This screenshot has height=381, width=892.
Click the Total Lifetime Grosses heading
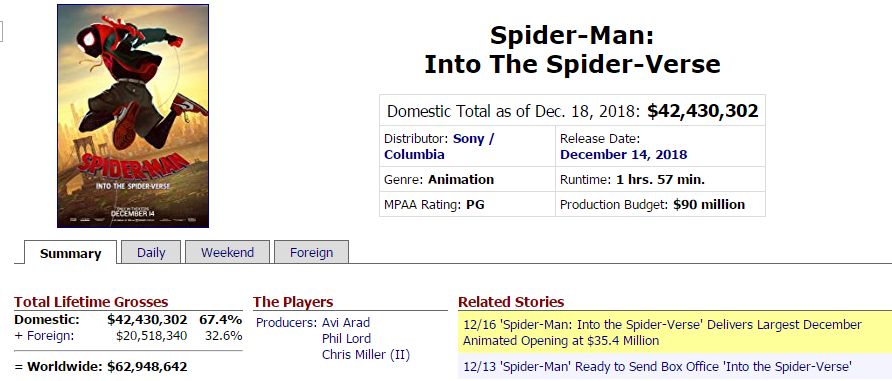point(91,302)
